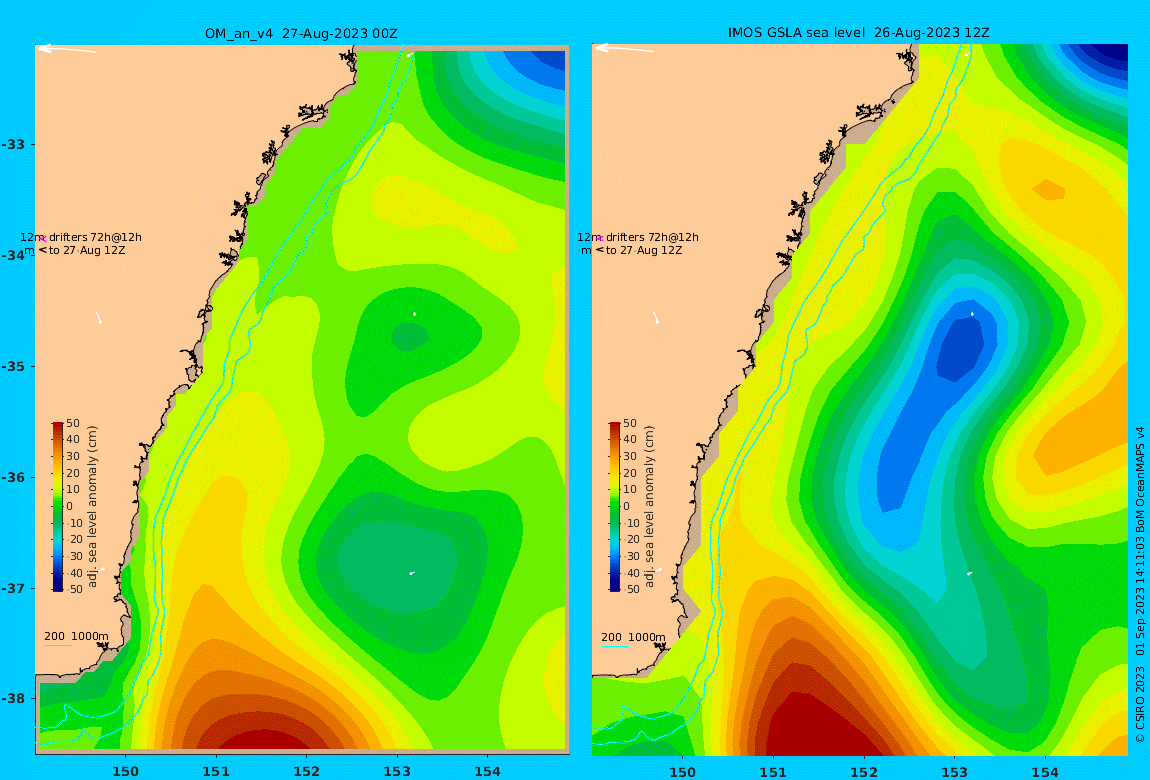Screen dimensions: 1150x780
Task: Click white drifter mark near -37 in OM_an_v4 ocean
Action: click(x=412, y=573)
